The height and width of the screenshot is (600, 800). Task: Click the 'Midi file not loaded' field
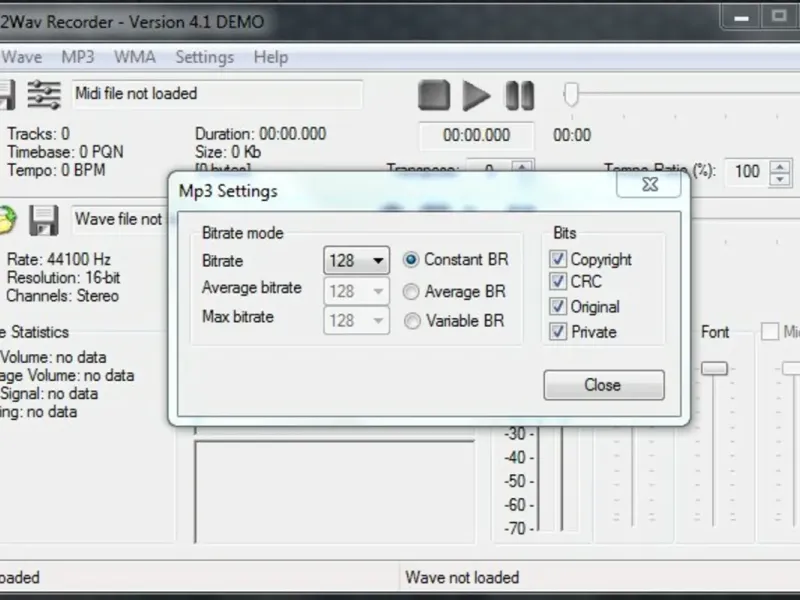[x=217, y=94]
